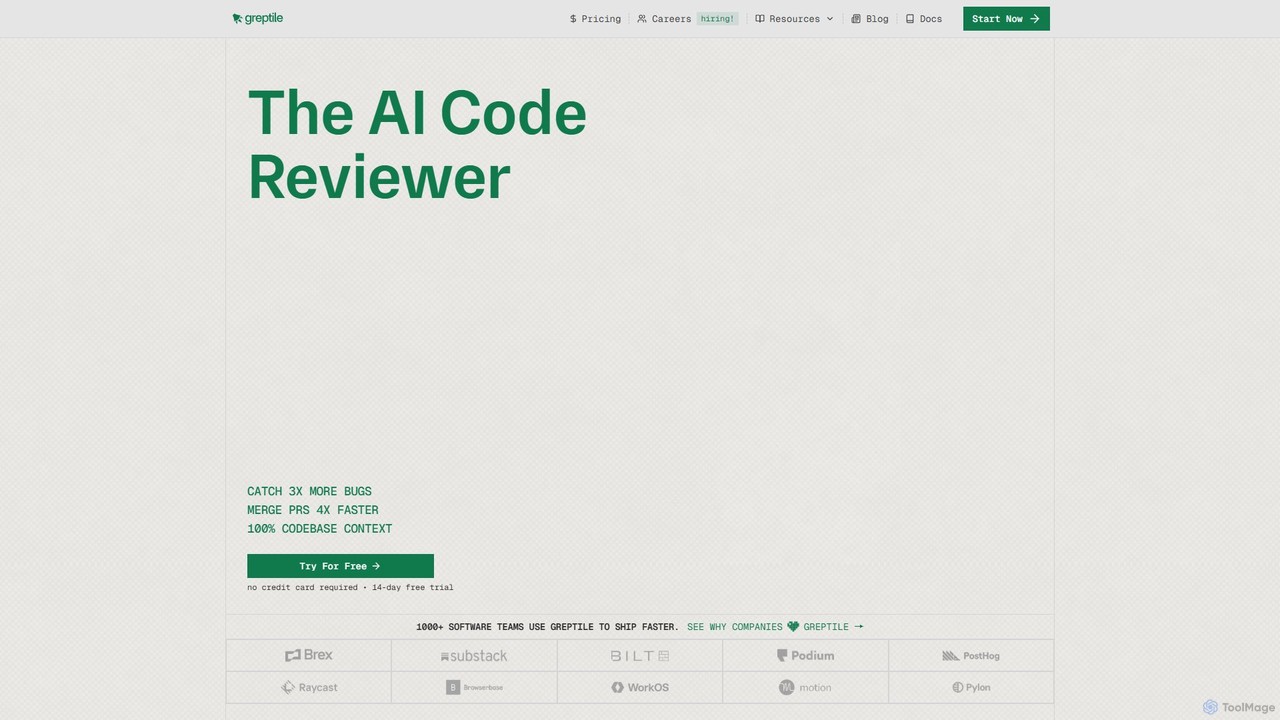
Task: Click the Start Now button
Action: tap(1006, 19)
